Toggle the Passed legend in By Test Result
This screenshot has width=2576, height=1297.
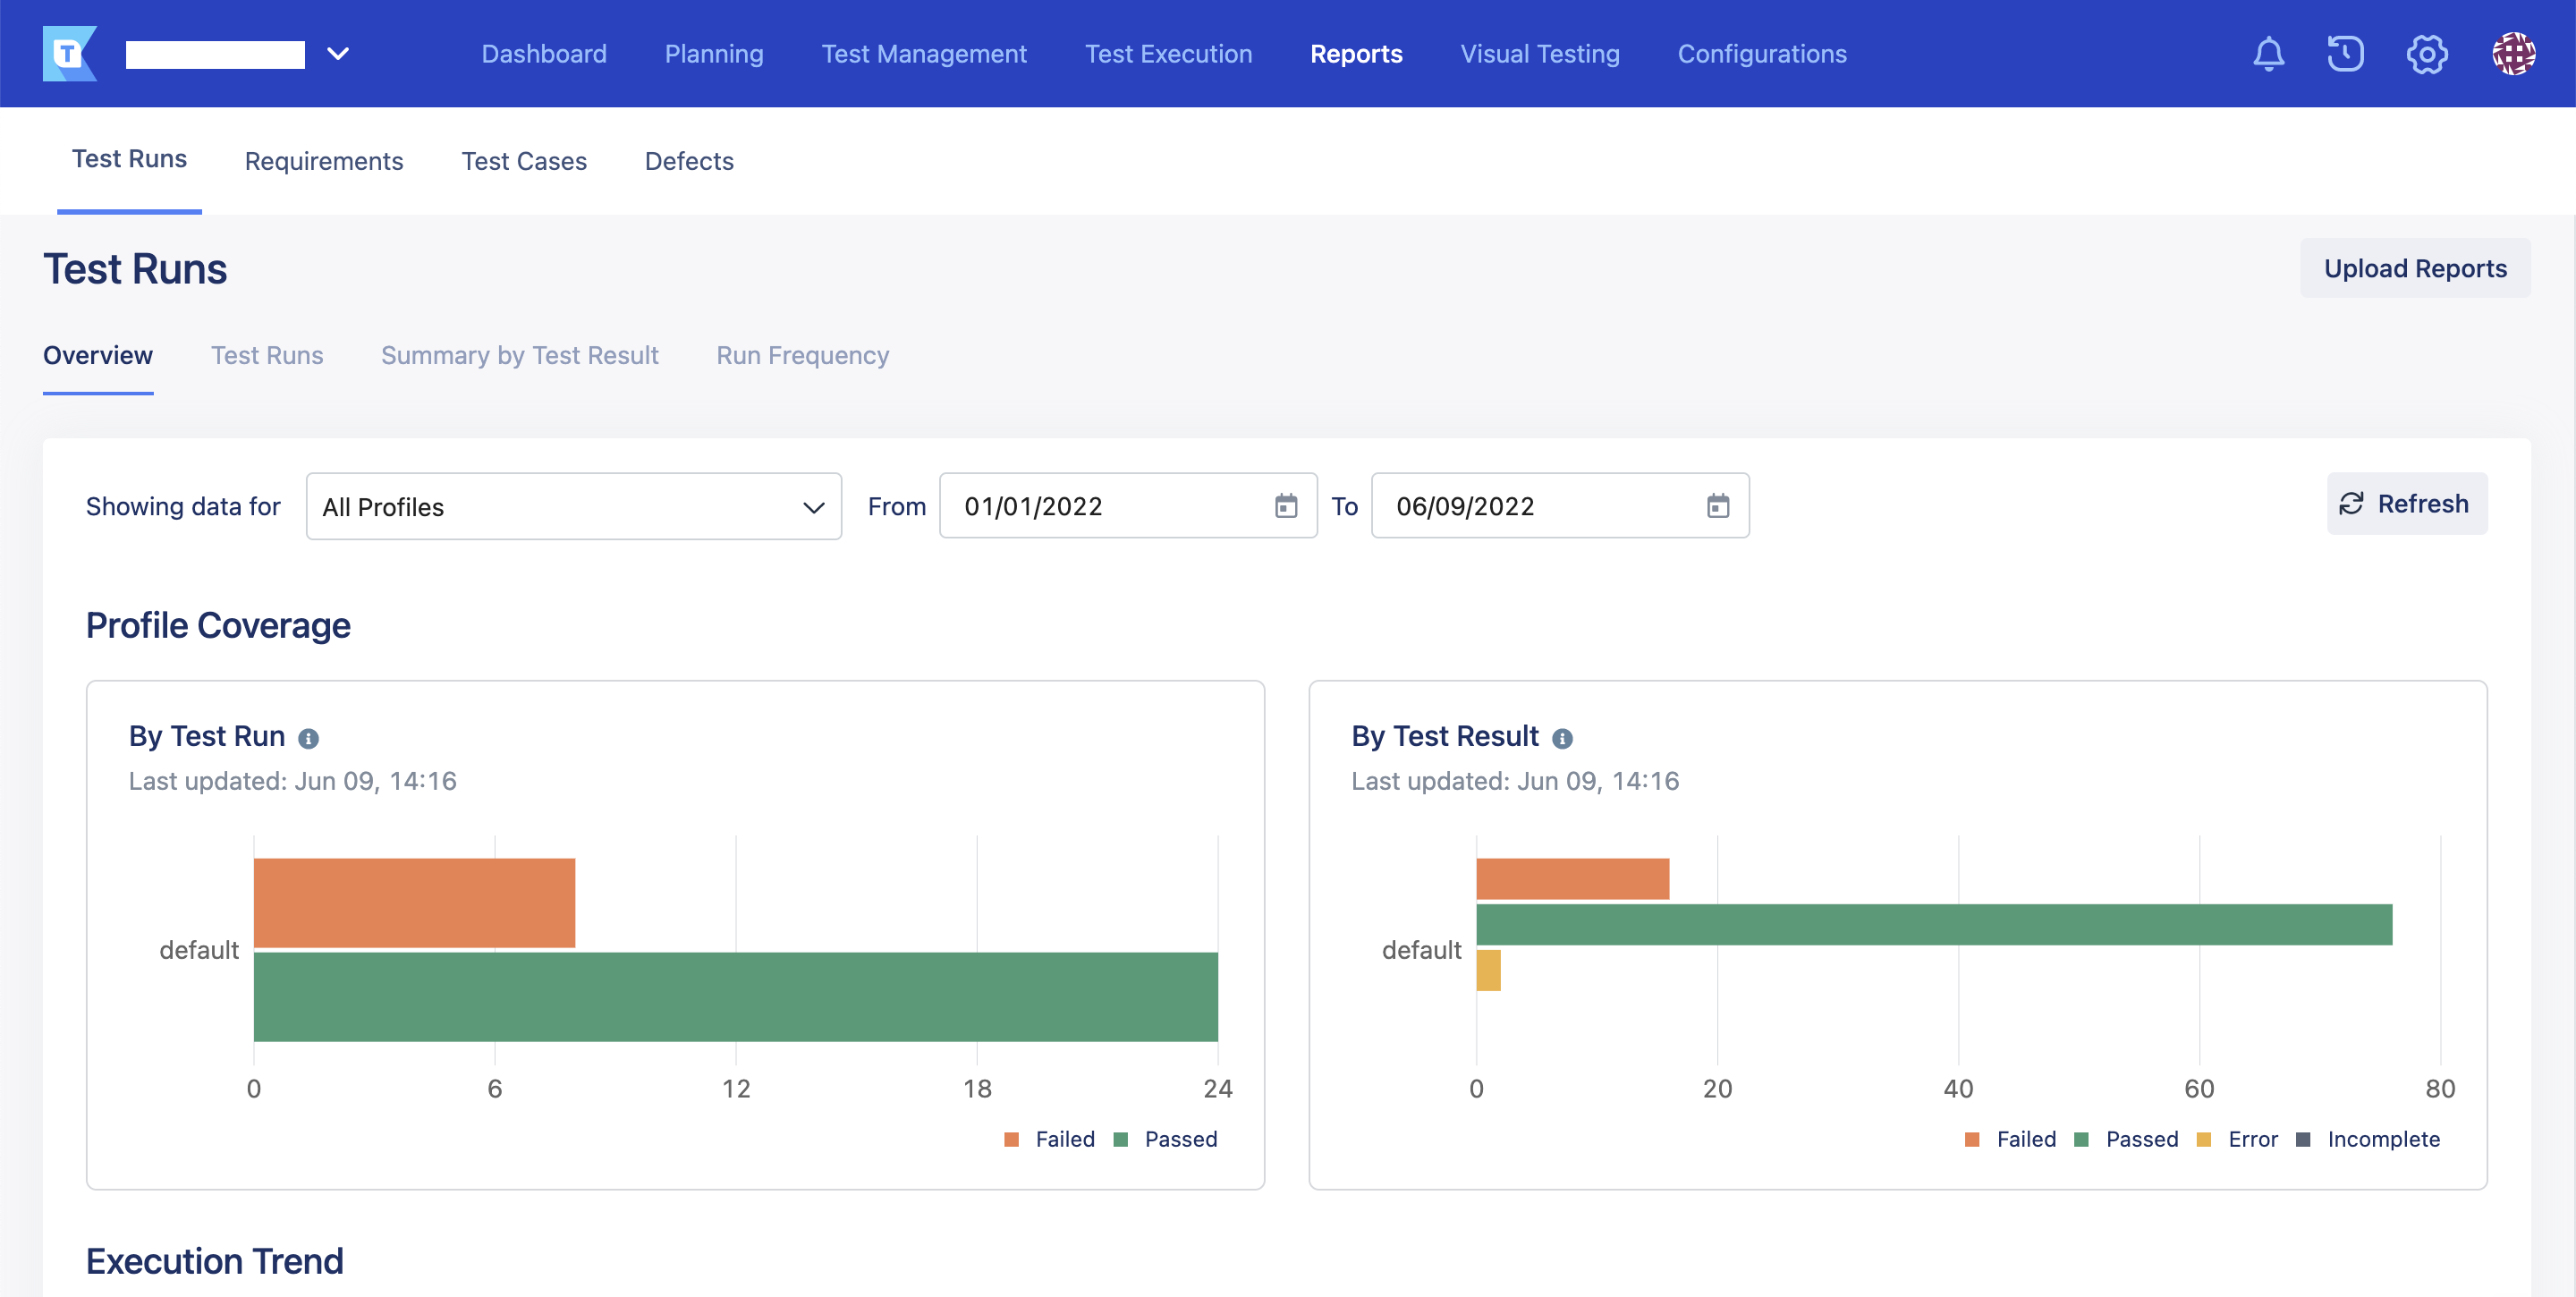(x=2140, y=1139)
